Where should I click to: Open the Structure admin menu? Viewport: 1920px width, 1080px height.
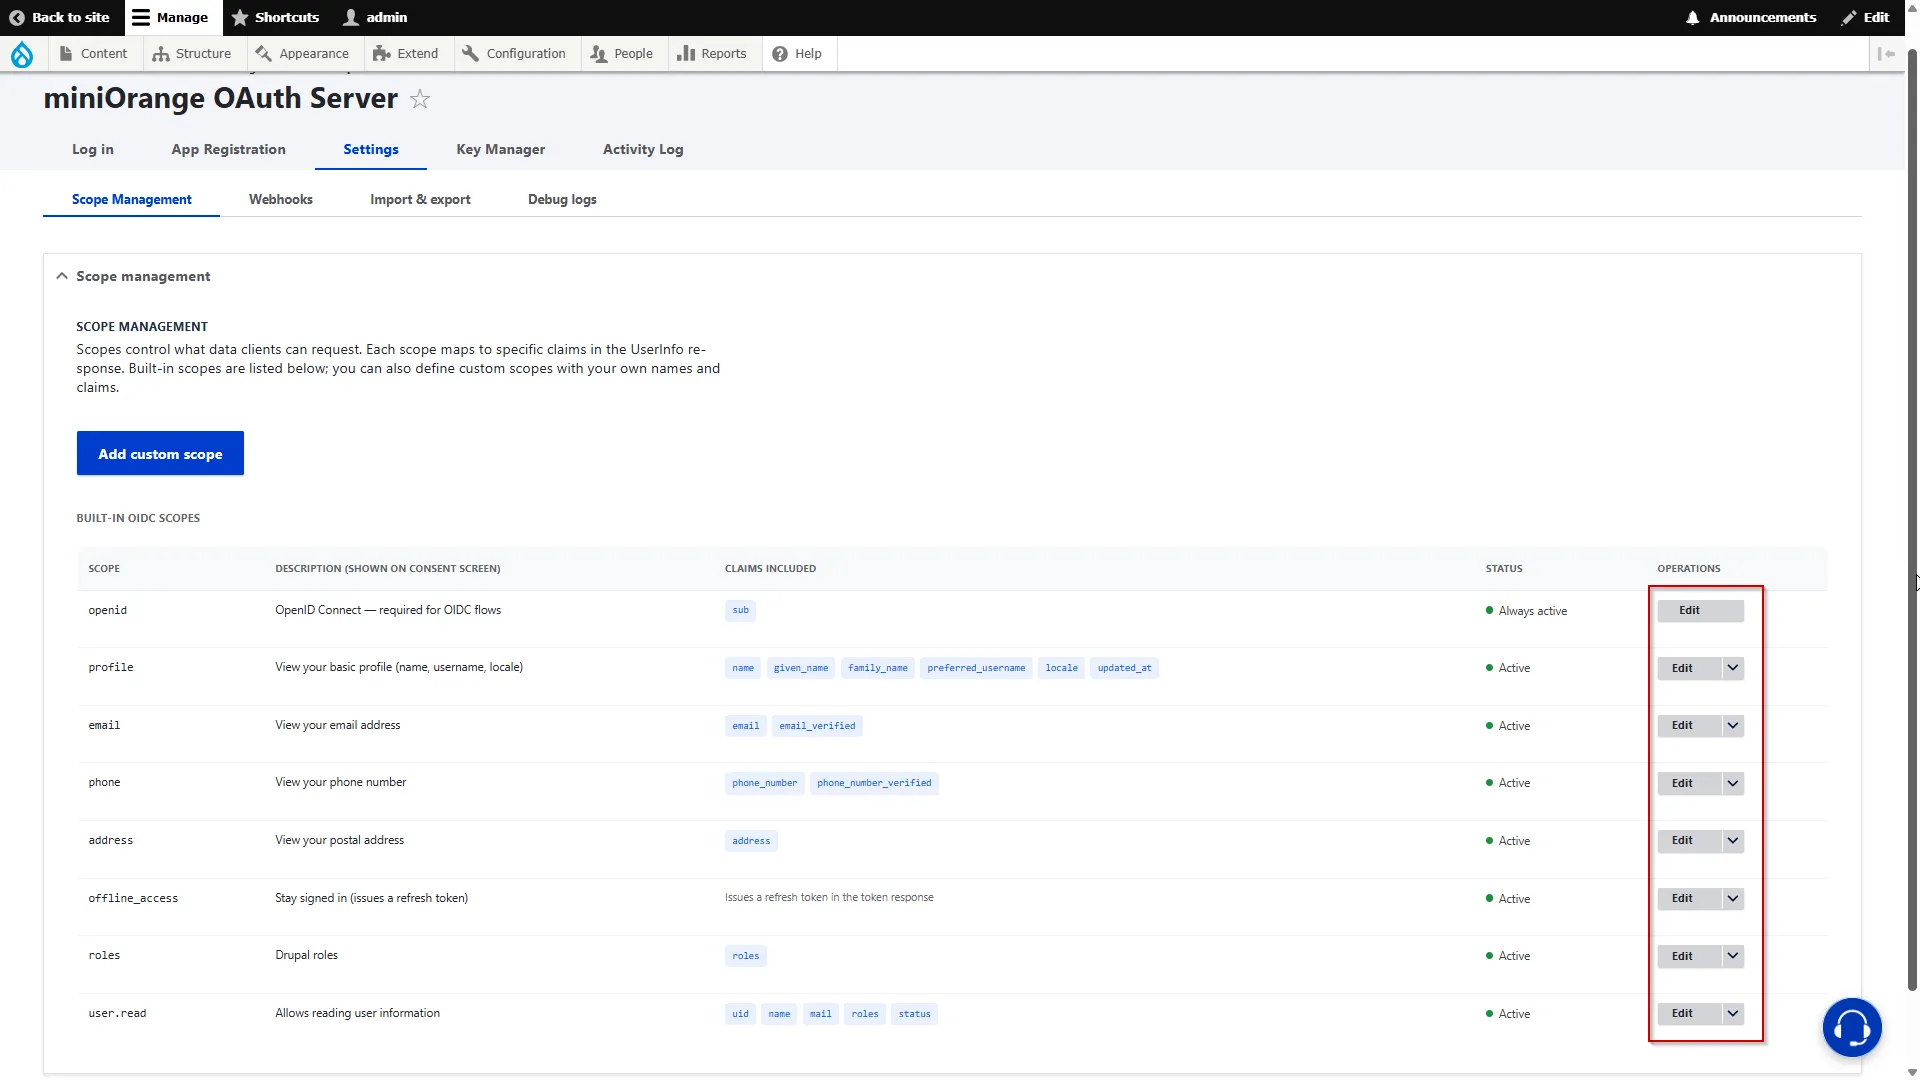(191, 54)
